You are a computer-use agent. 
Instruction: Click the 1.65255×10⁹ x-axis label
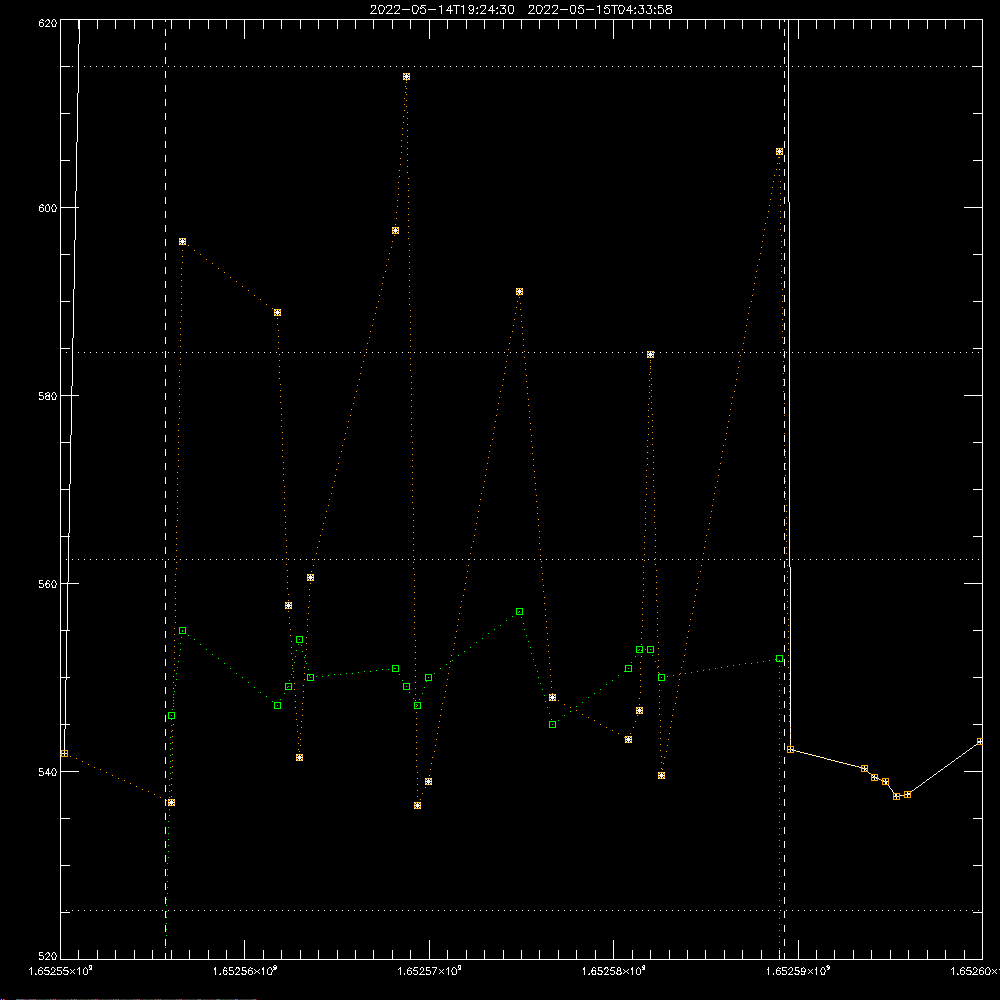click(x=61, y=971)
